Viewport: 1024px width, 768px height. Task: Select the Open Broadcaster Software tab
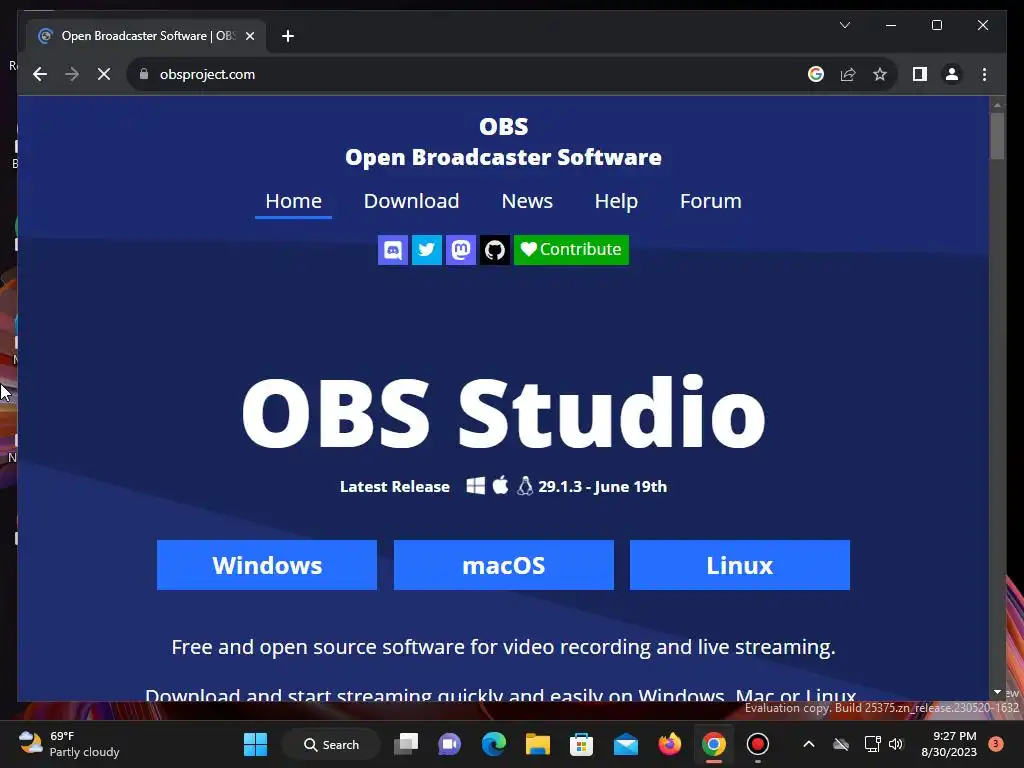(x=146, y=36)
